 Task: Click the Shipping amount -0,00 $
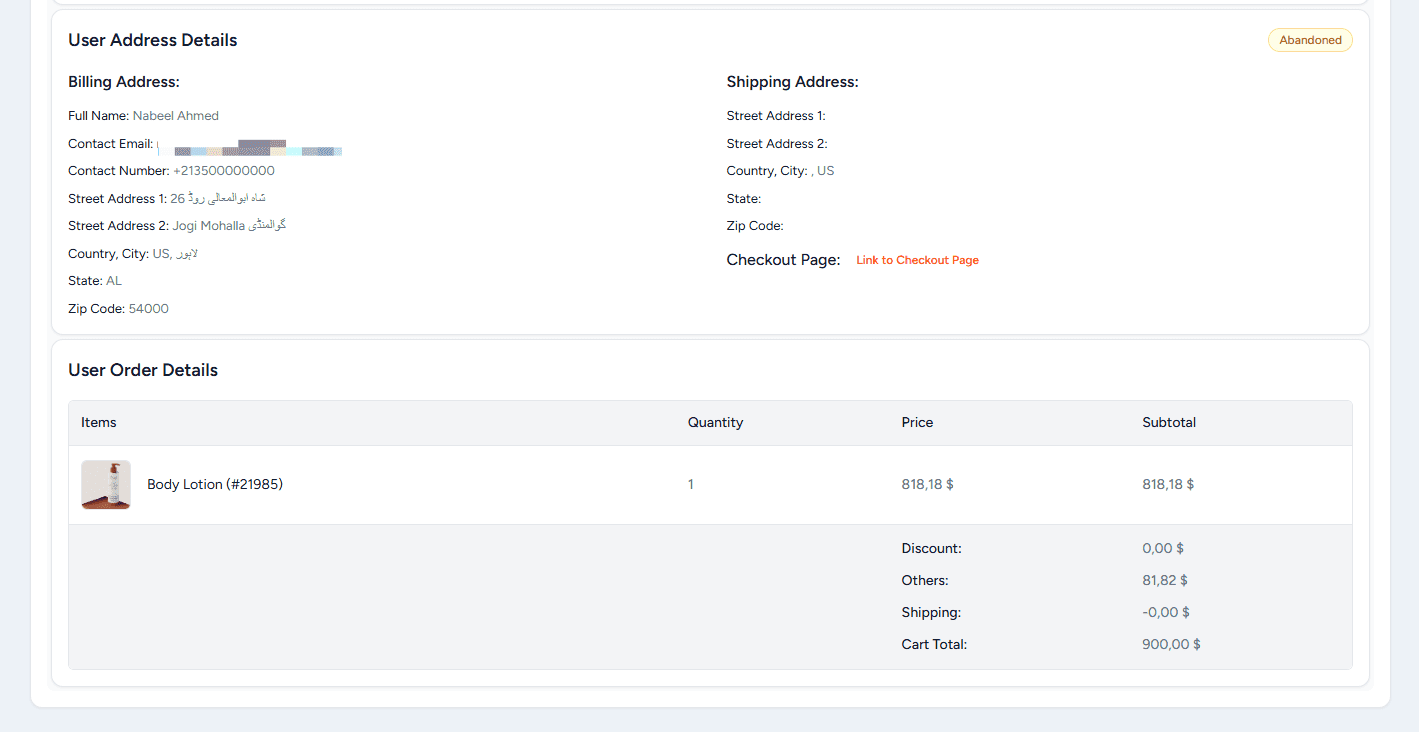point(1166,613)
